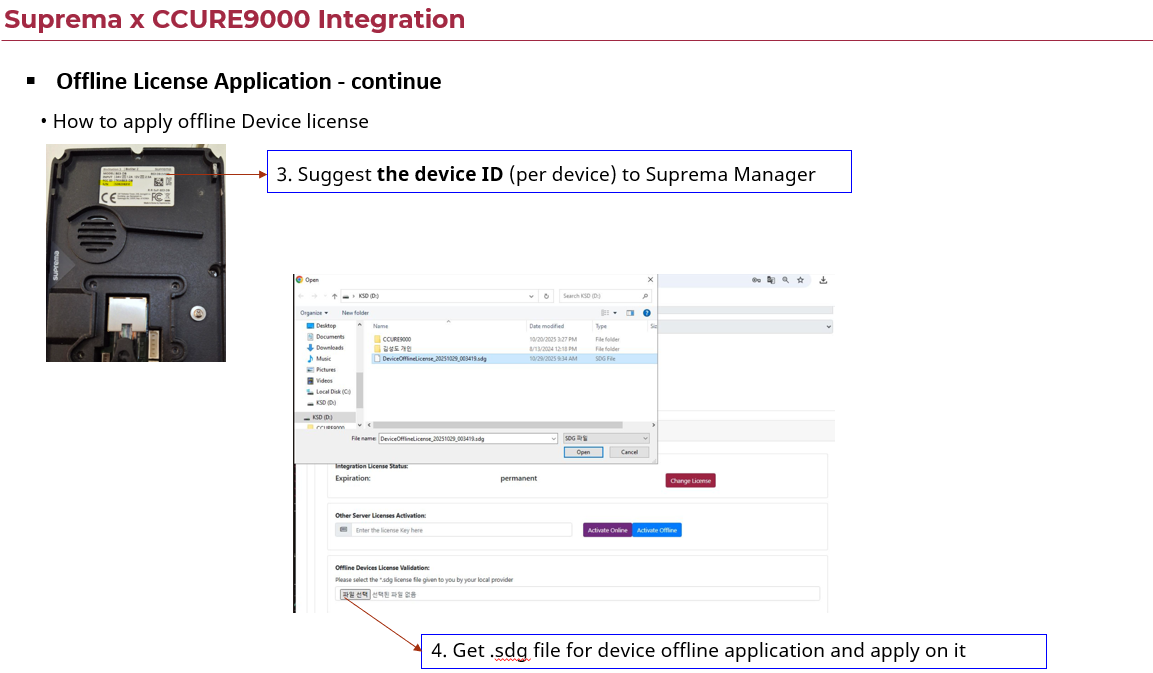Click the browser translate page icon
This screenshot has width=1153, height=673.
coord(771,280)
